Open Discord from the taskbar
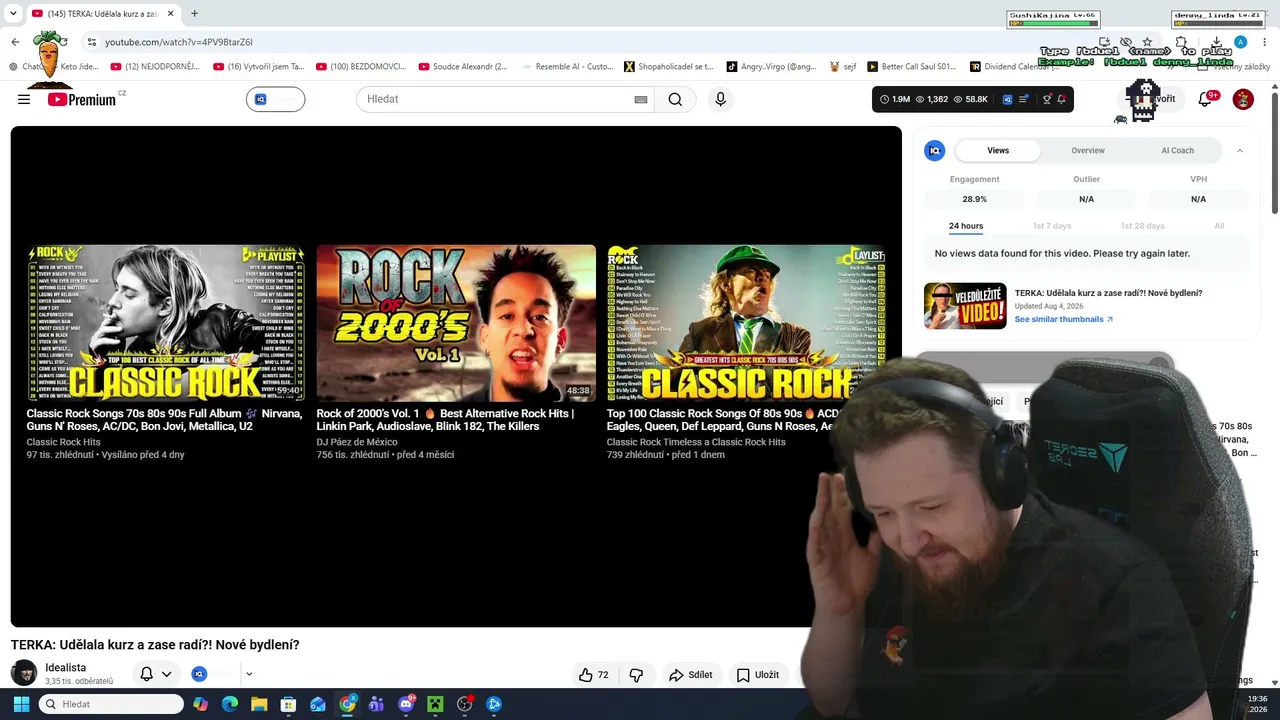This screenshot has width=1280, height=720. [x=406, y=704]
